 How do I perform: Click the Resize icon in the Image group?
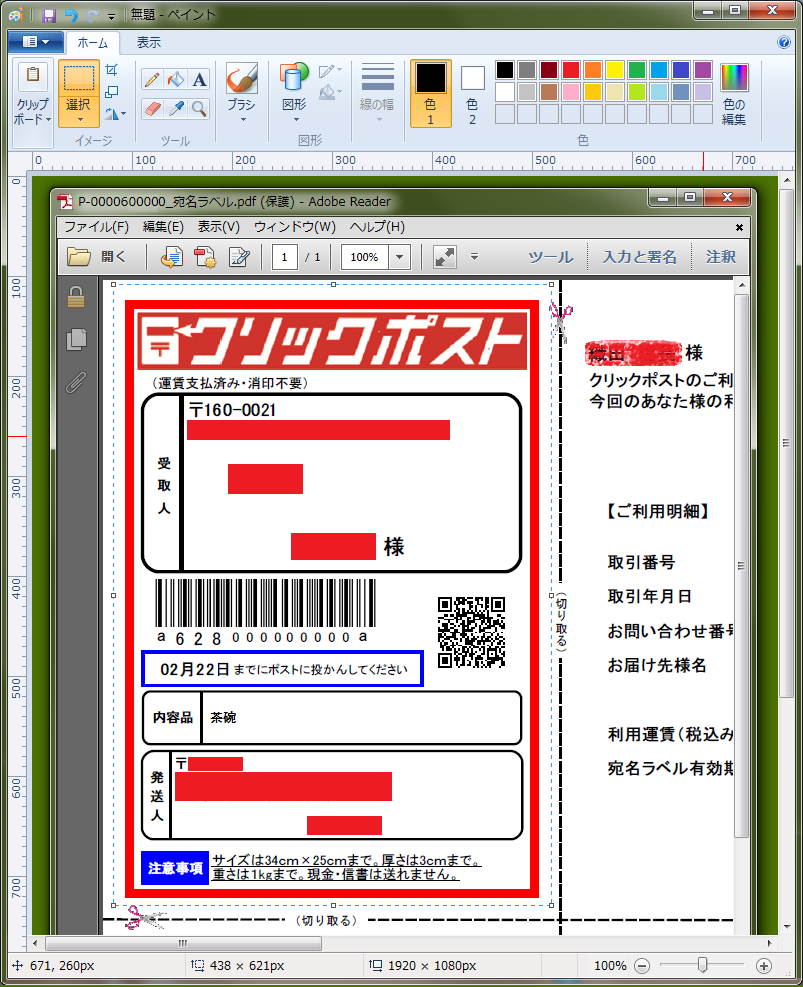[x=112, y=92]
